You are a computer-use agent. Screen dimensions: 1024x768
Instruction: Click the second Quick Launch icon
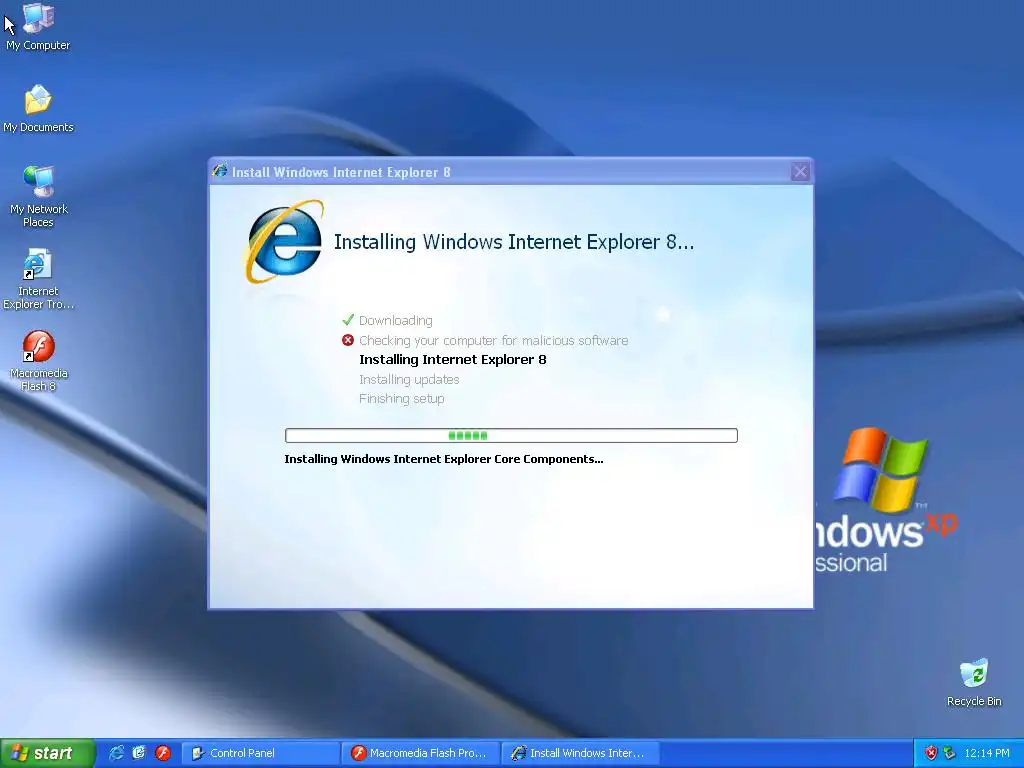click(139, 753)
